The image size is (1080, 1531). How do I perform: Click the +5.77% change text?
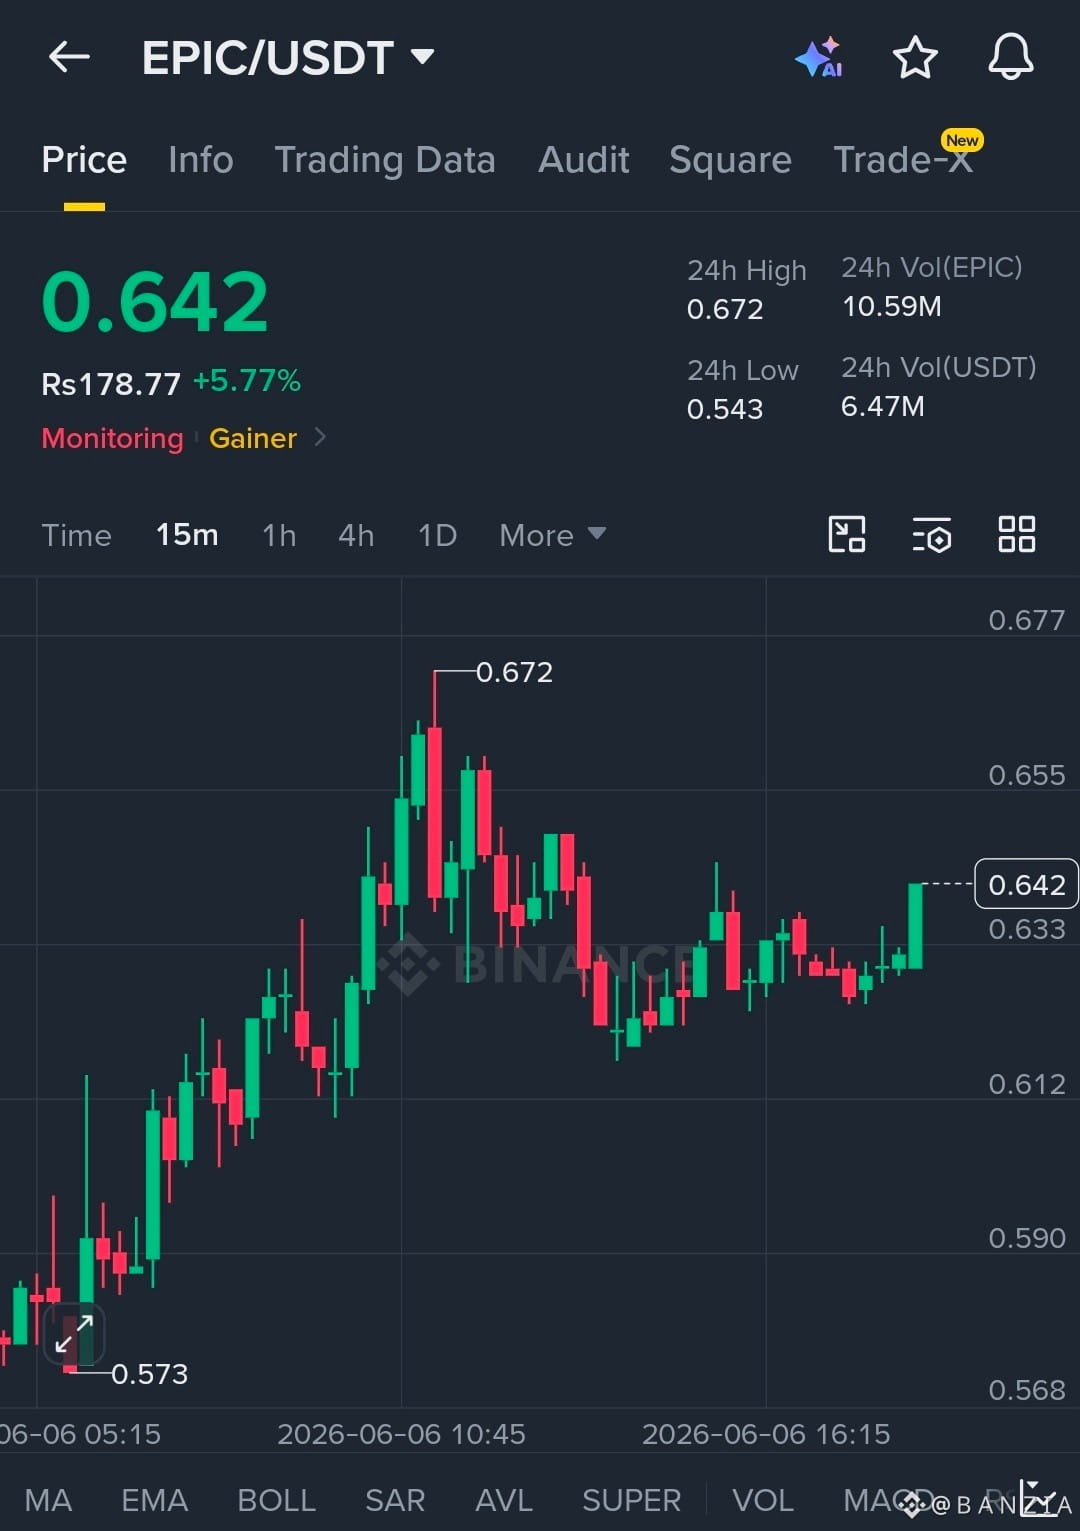[x=247, y=381]
